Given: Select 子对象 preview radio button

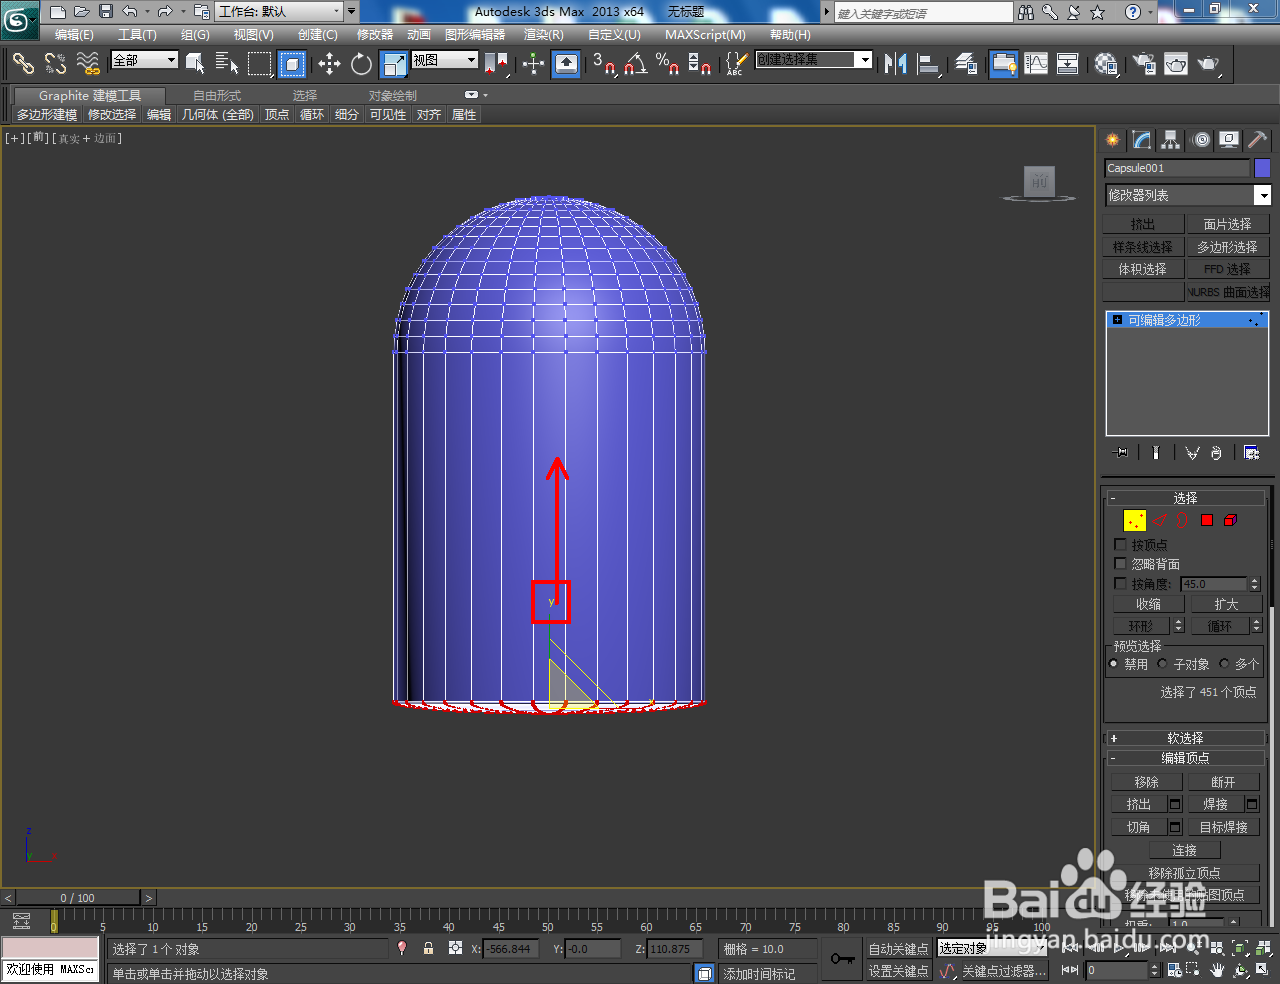Looking at the screenshot, I should pos(1162,664).
